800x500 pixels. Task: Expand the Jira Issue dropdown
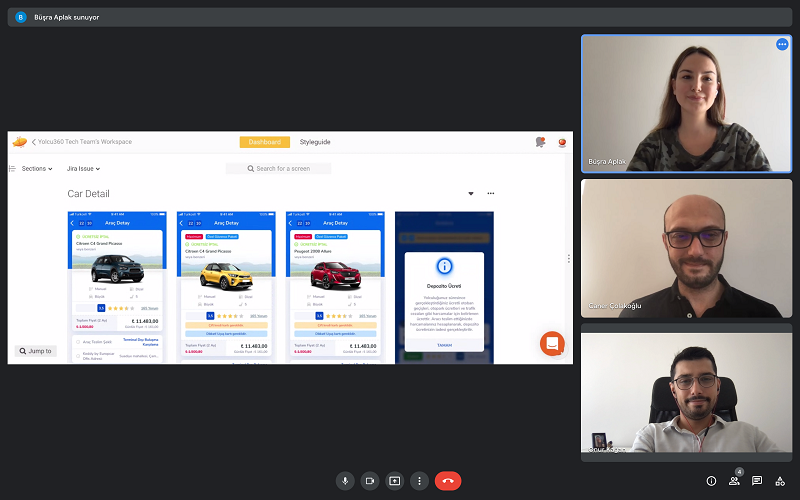82,169
